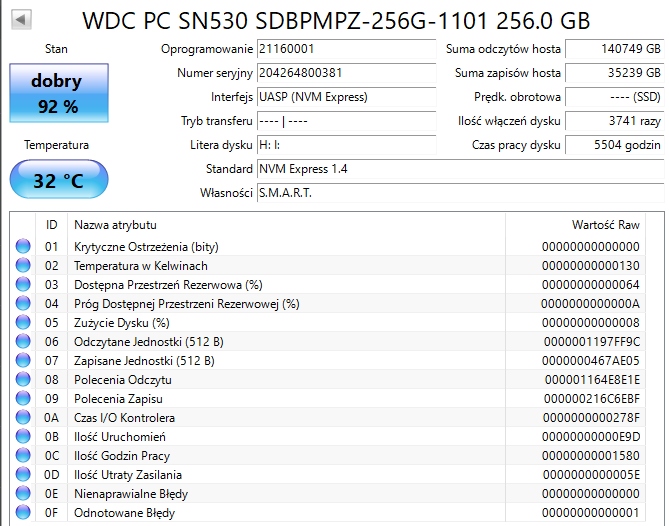Click the host reads value 140749 GB
The width and height of the screenshot is (669, 526).
[x=614, y=49]
